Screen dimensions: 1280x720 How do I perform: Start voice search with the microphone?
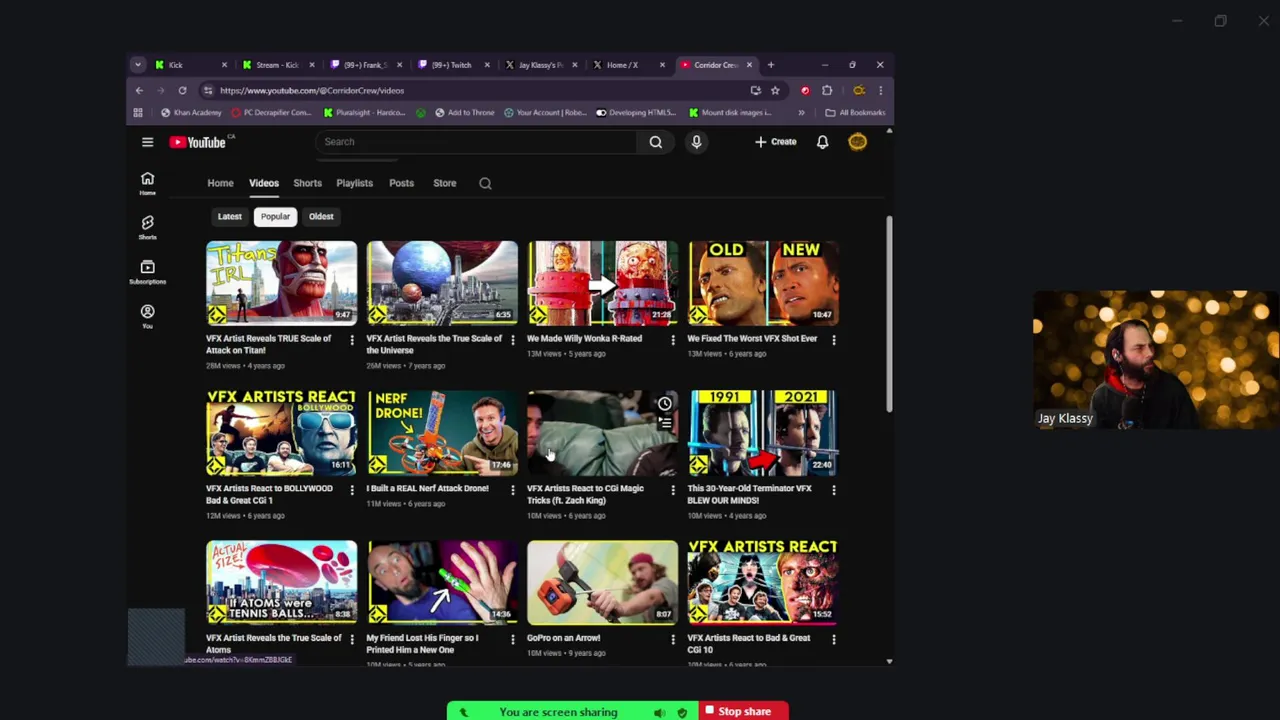(697, 142)
